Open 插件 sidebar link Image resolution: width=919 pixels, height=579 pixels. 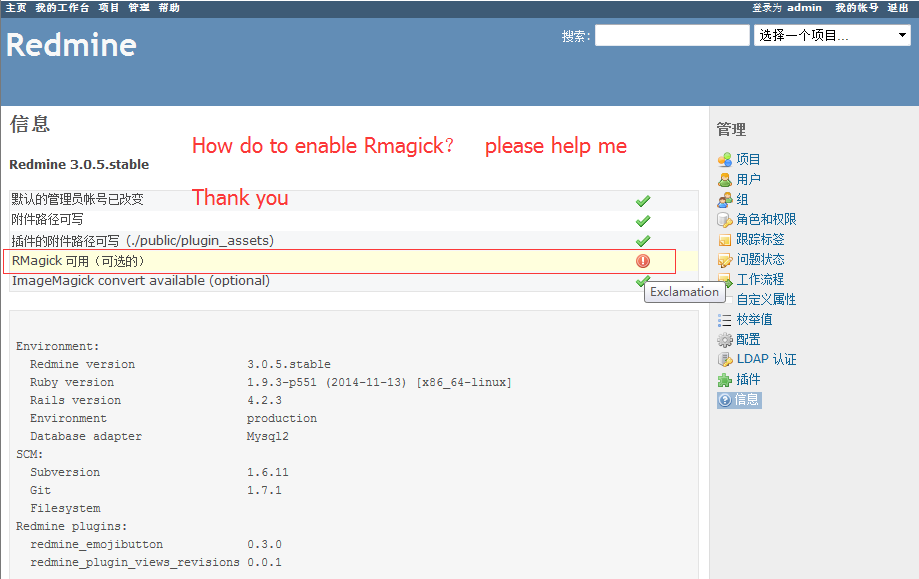pos(748,379)
